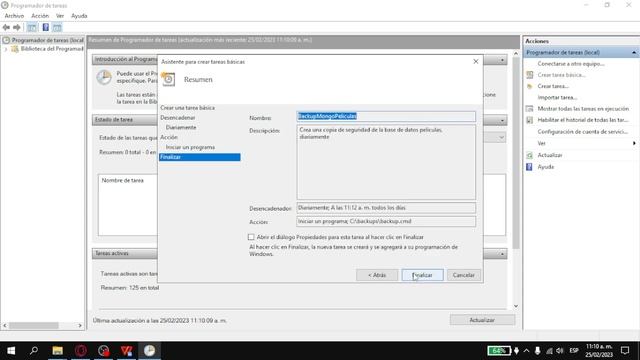The image size is (640, 360).
Task: Click the battery percentage indicator
Action: pos(499,351)
